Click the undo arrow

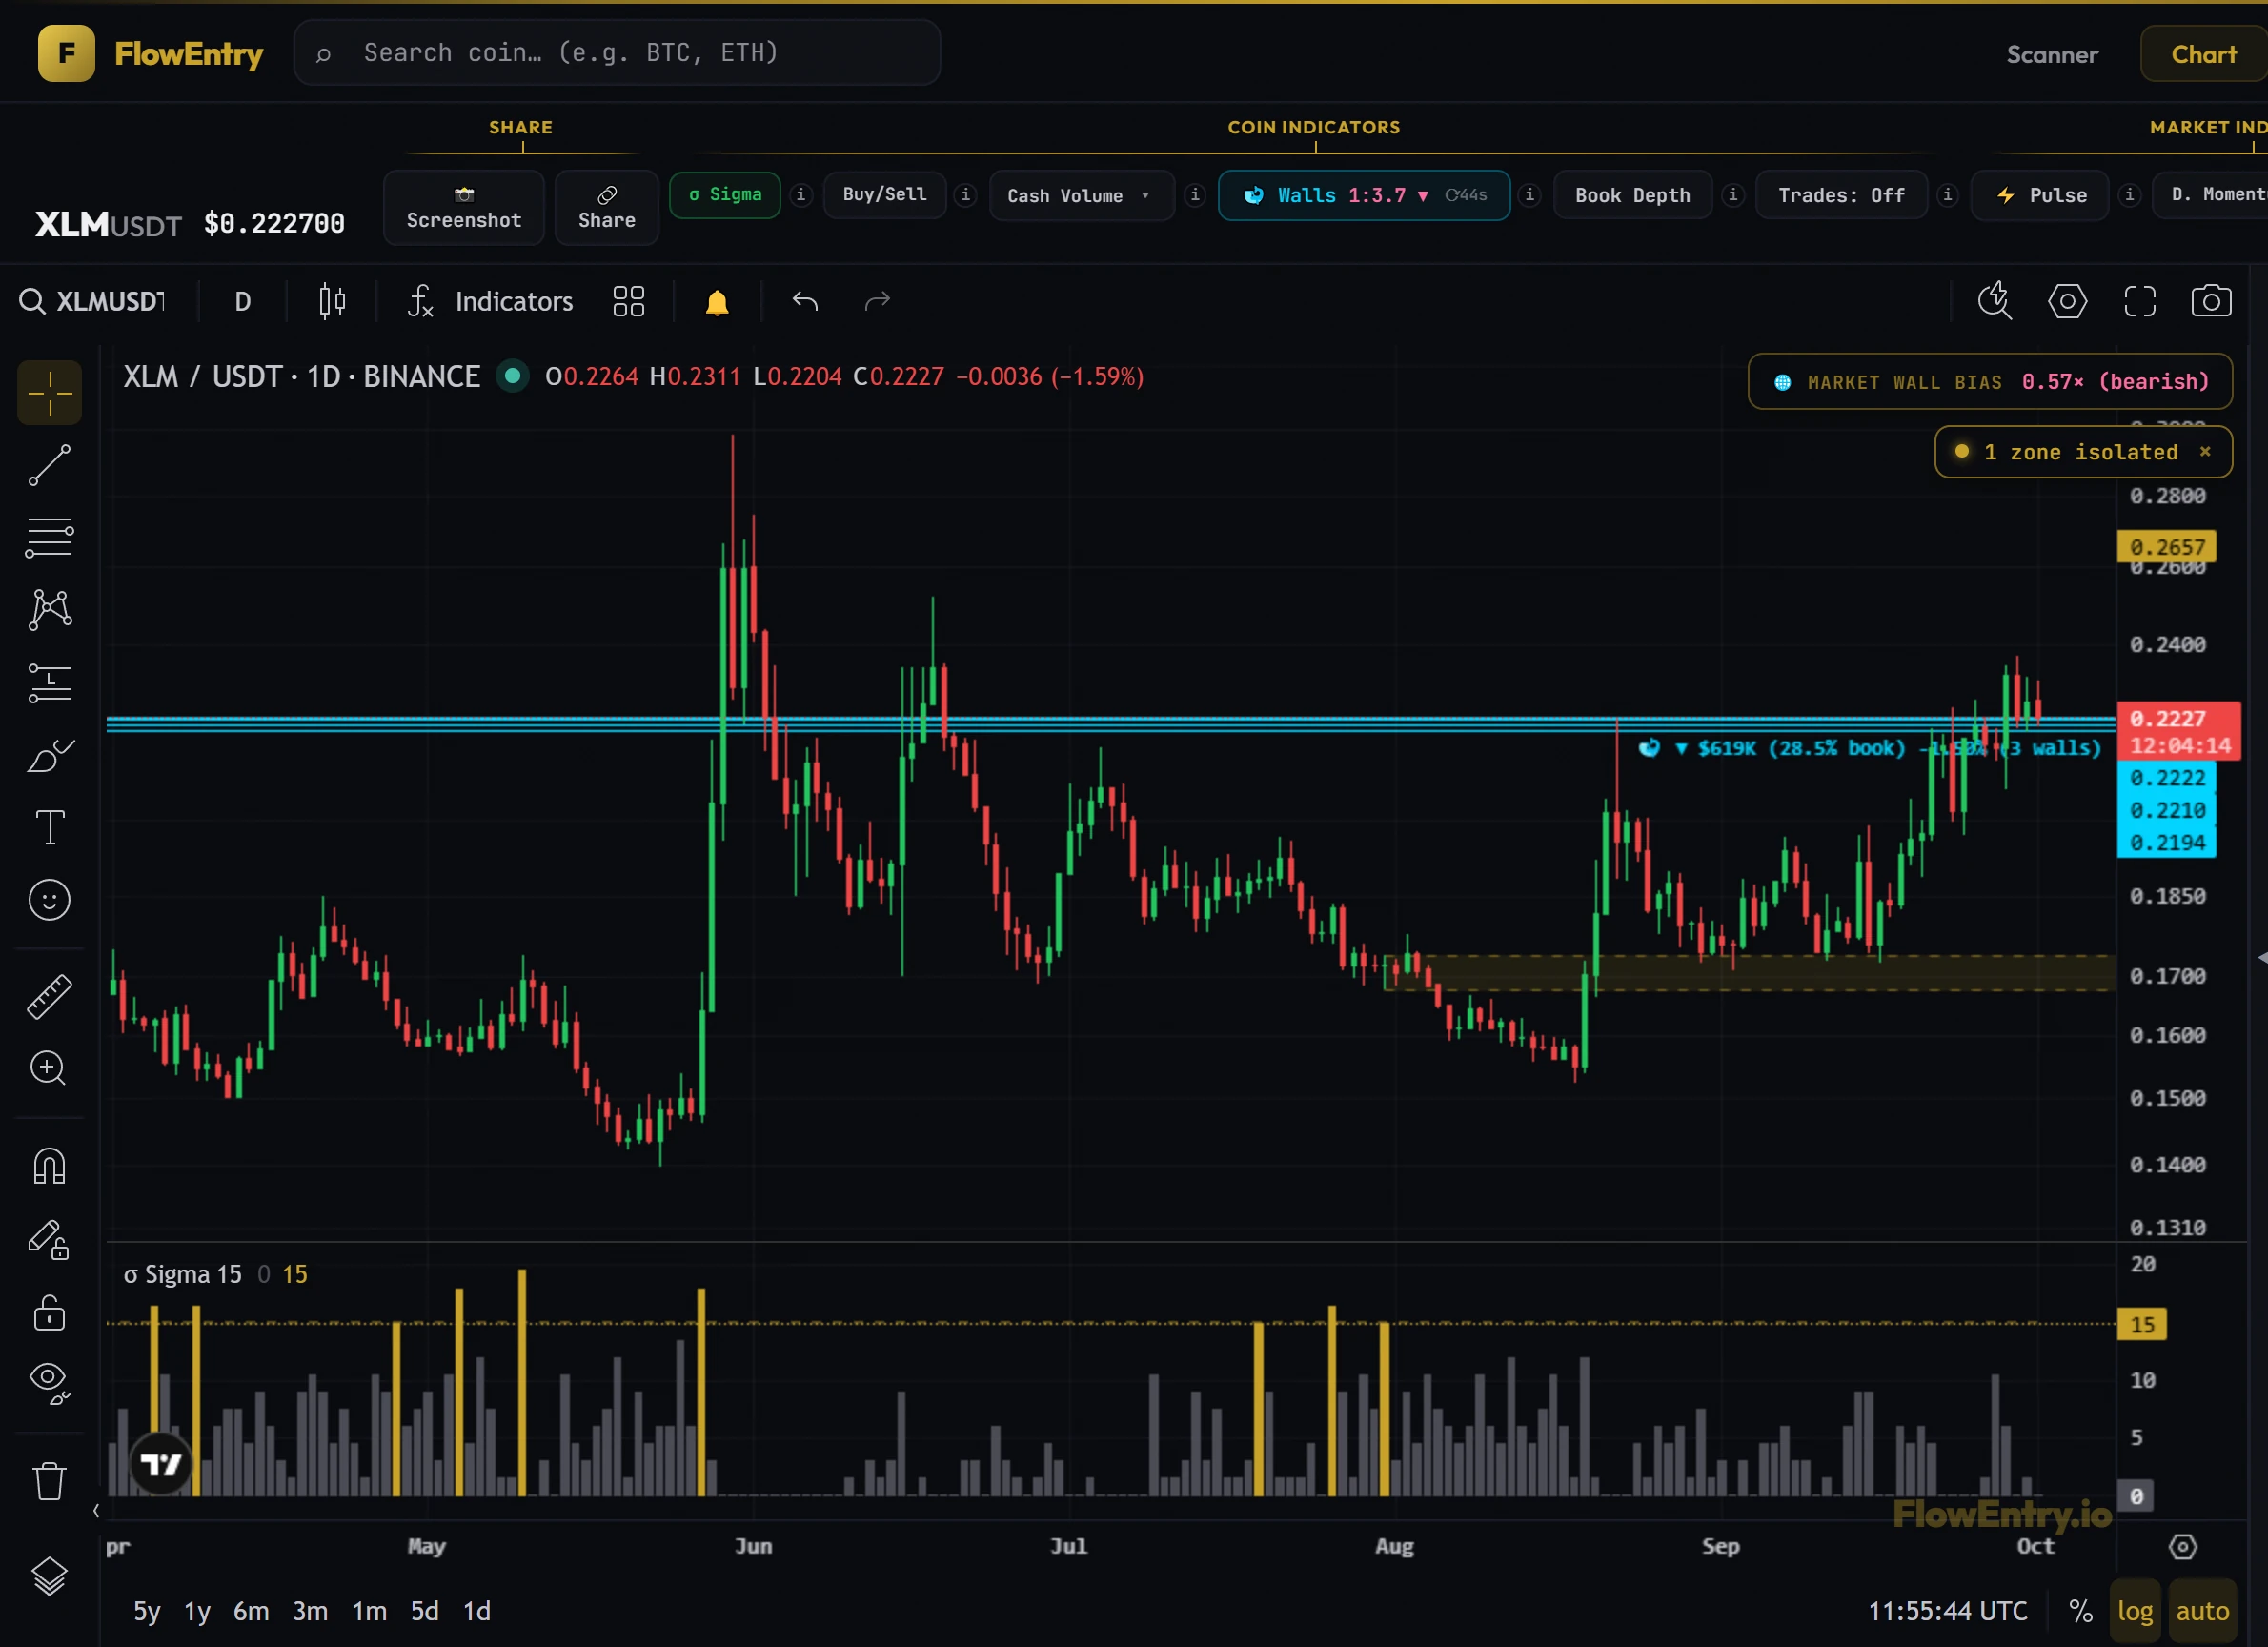pyautogui.click(x=805, y=301)
